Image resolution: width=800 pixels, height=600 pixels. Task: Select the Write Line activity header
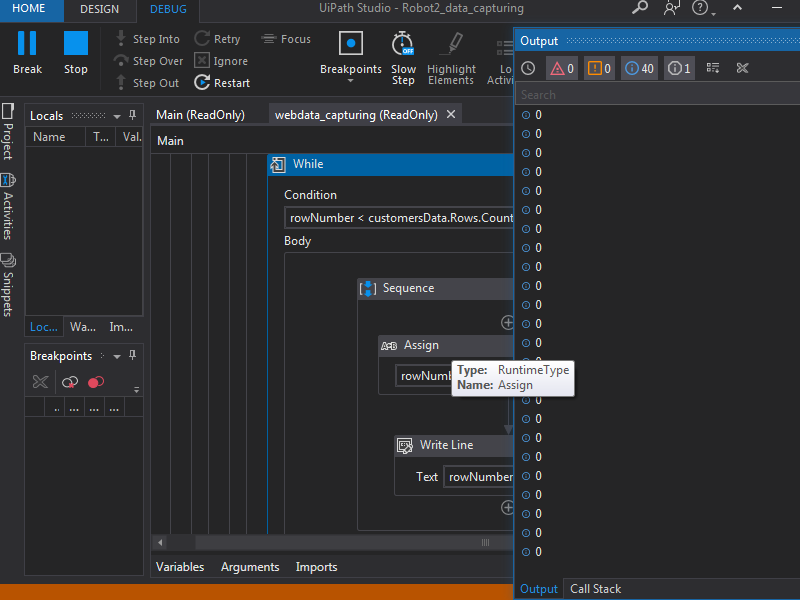[454, 445]
